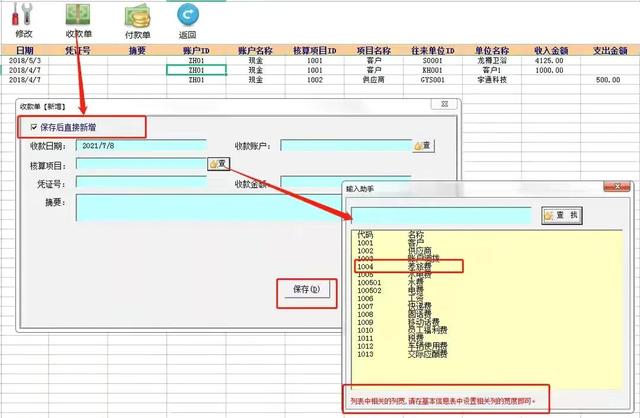Toggle the 保存后直接新增 checkbox
The height and width of the screenshot is (418, 640).
[x=34, y=127]
